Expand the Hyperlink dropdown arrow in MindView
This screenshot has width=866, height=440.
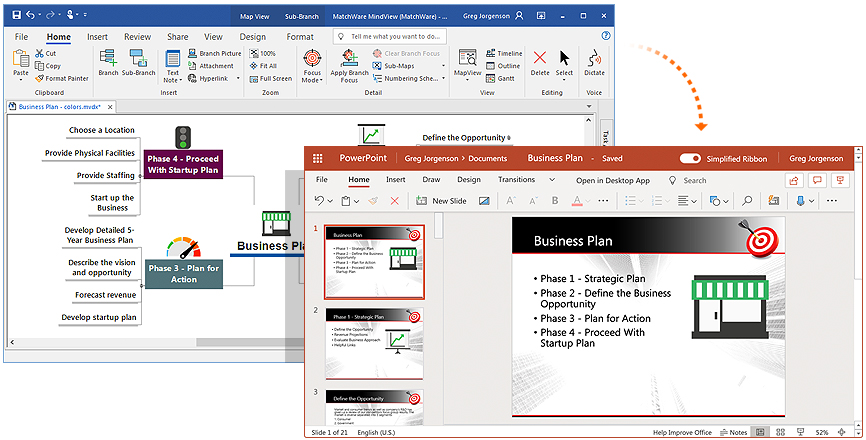(x=238, y=78)
